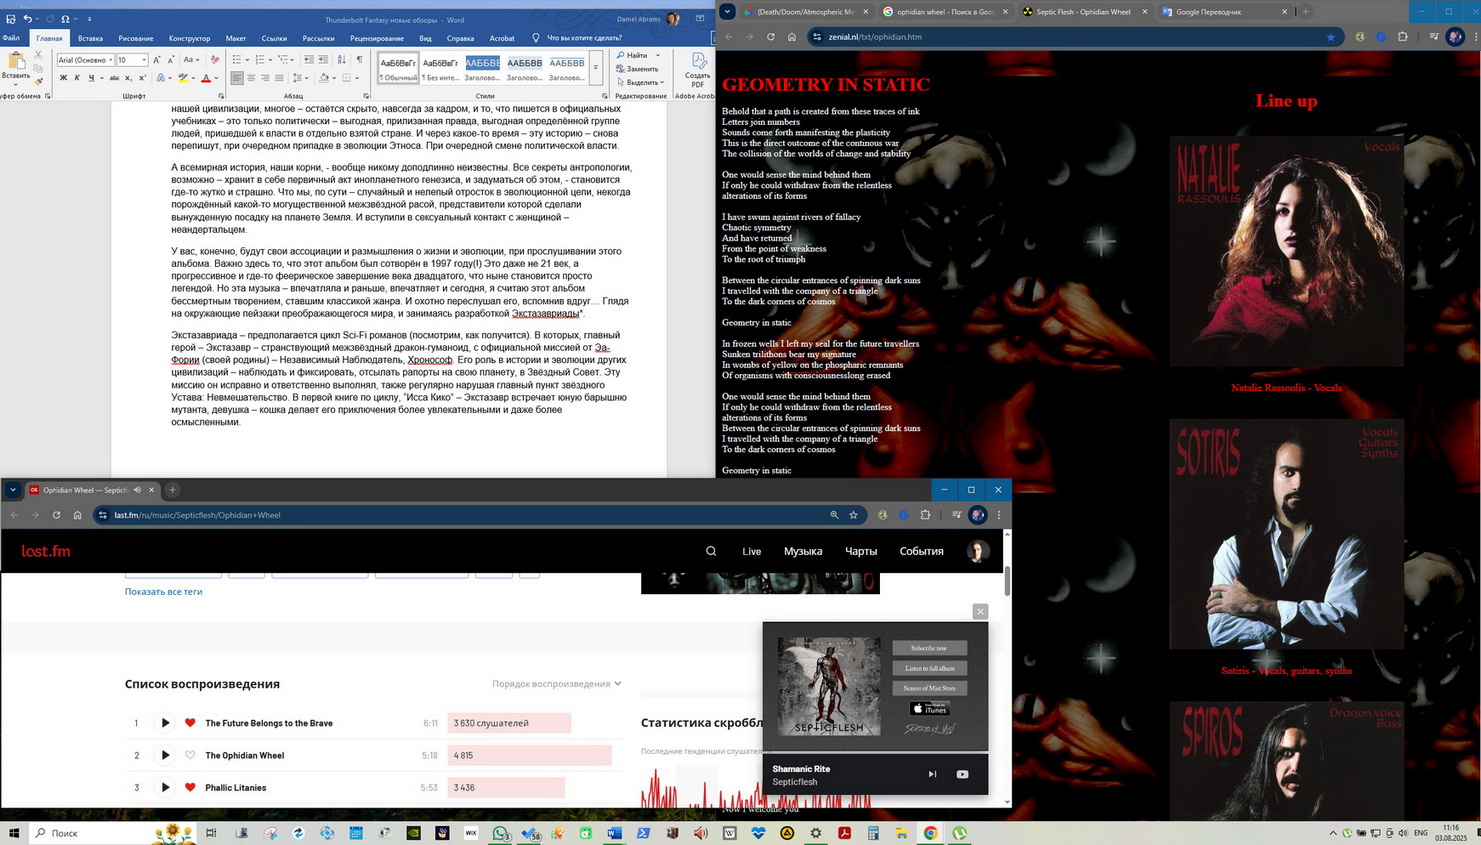1481x845 pixels.
Task: Open line spacing dropdown in Word
Action: (307, 78)
